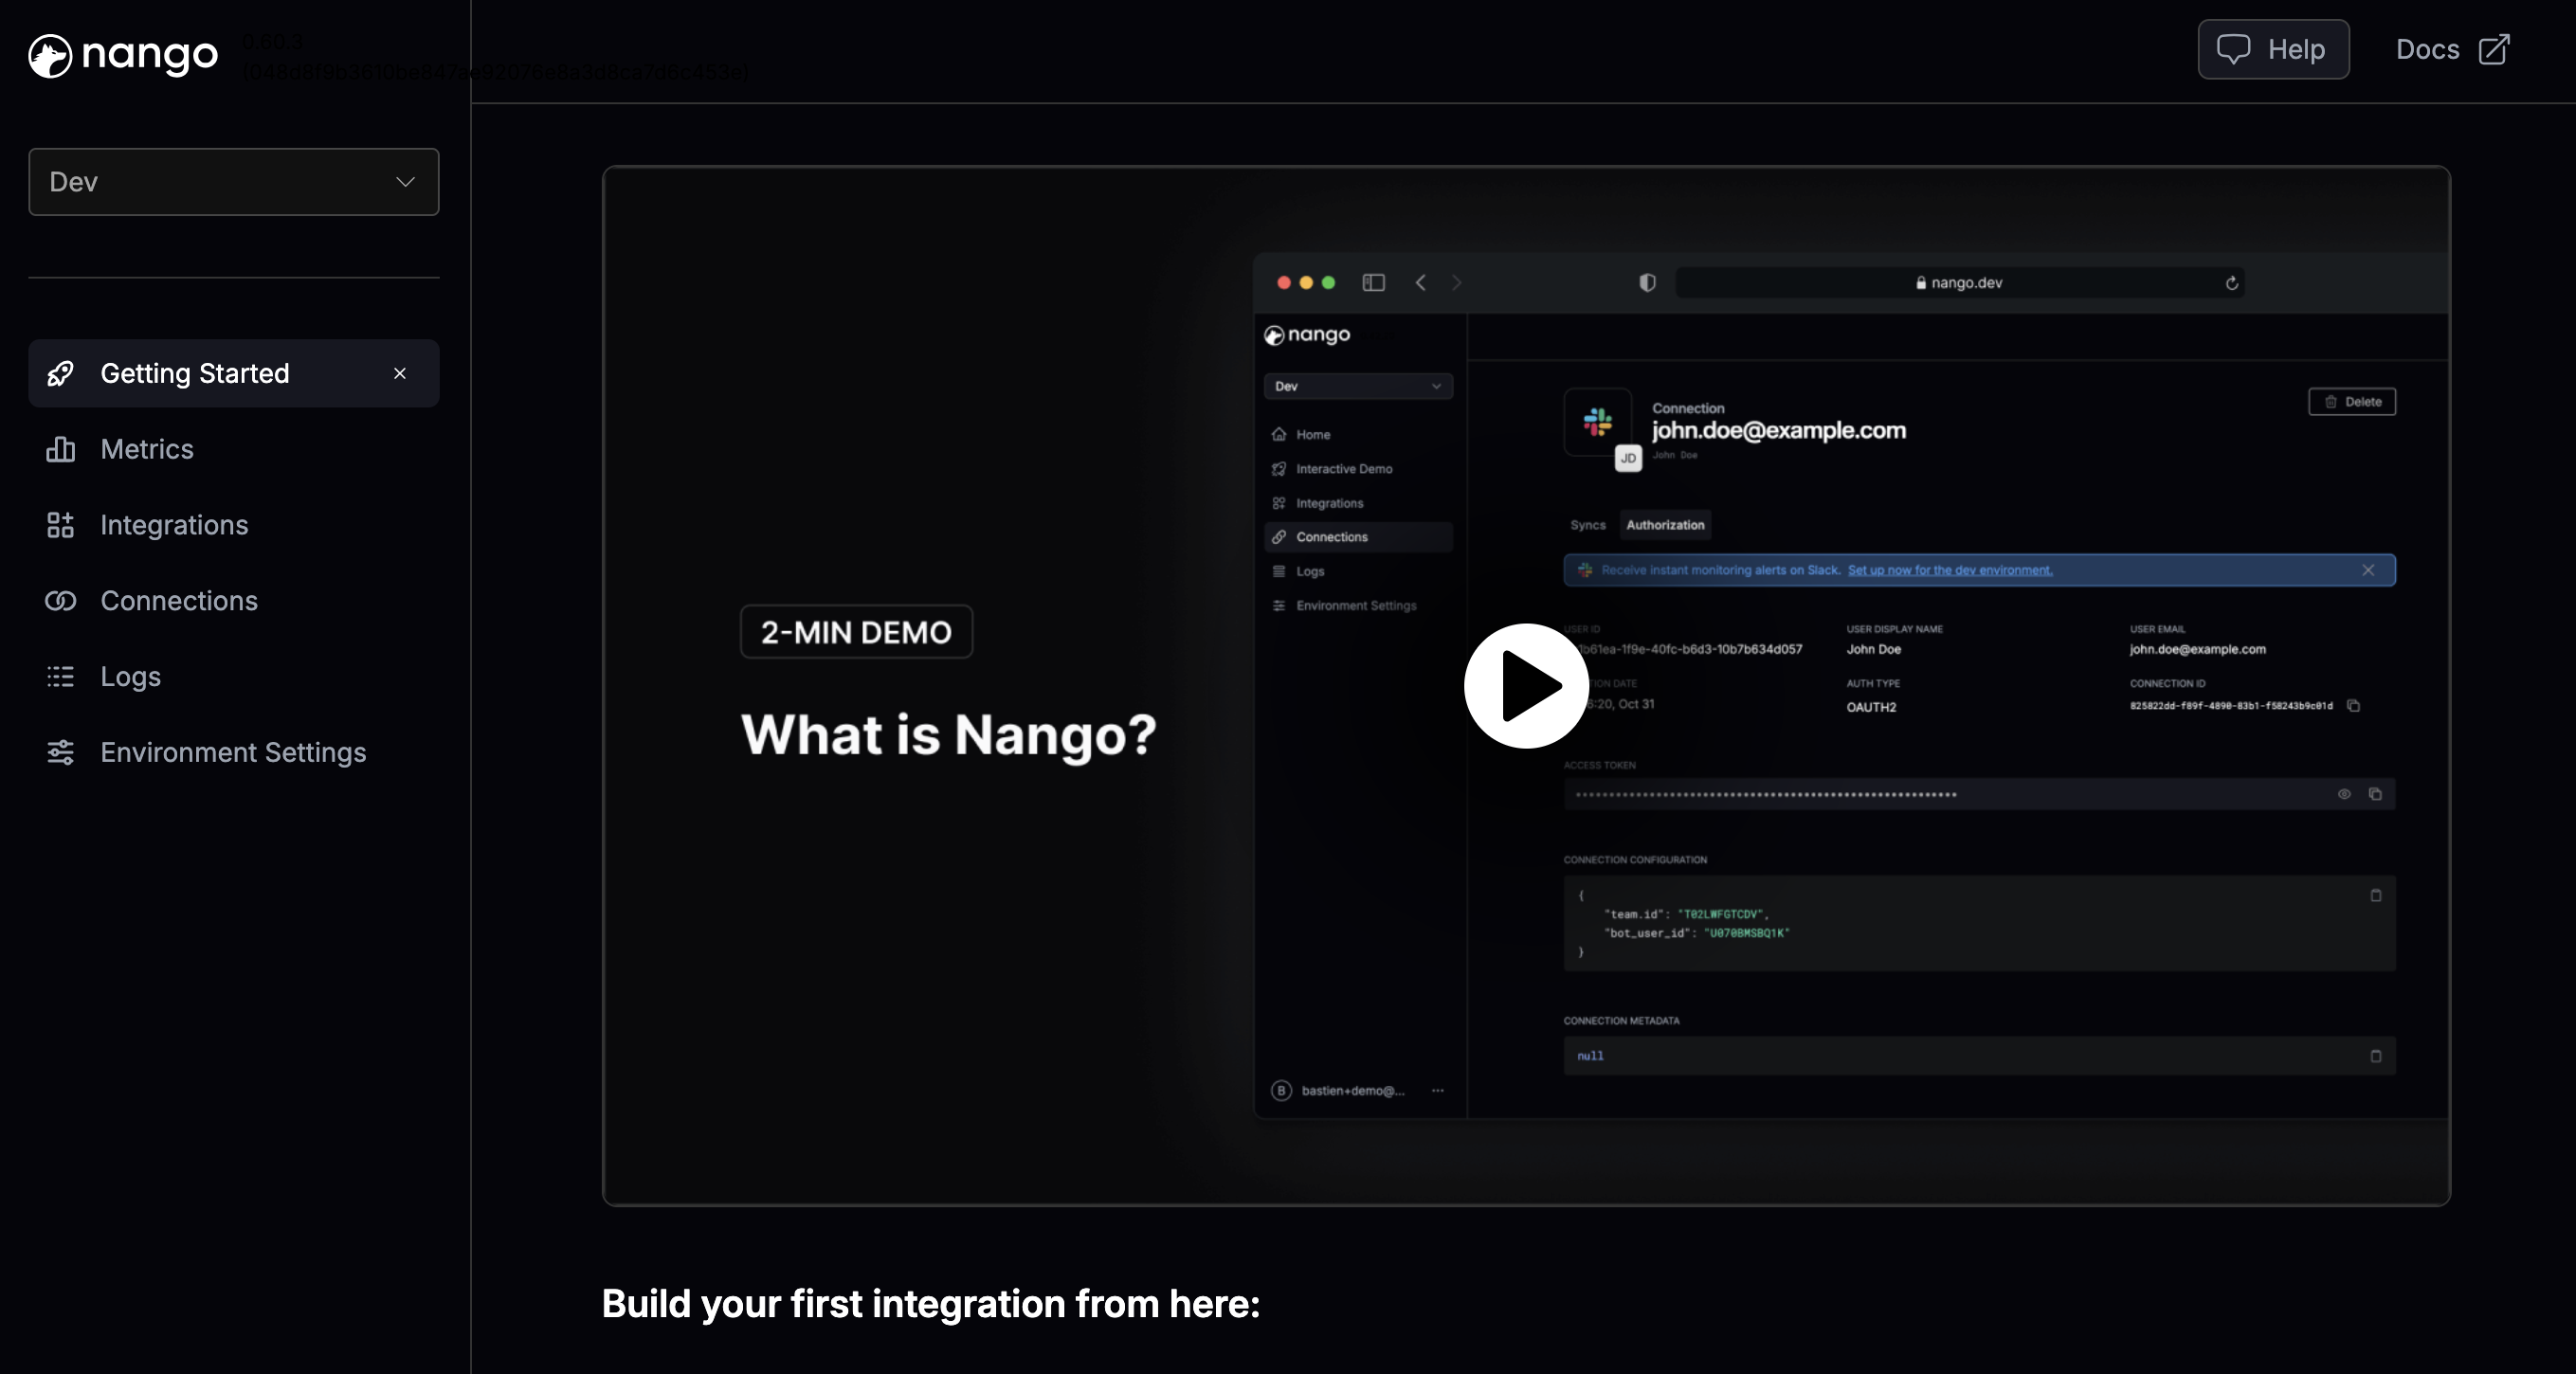2576x1374 pixels.
Task: Click the Environment Settings sliders icon
Action: coord(60,752)
